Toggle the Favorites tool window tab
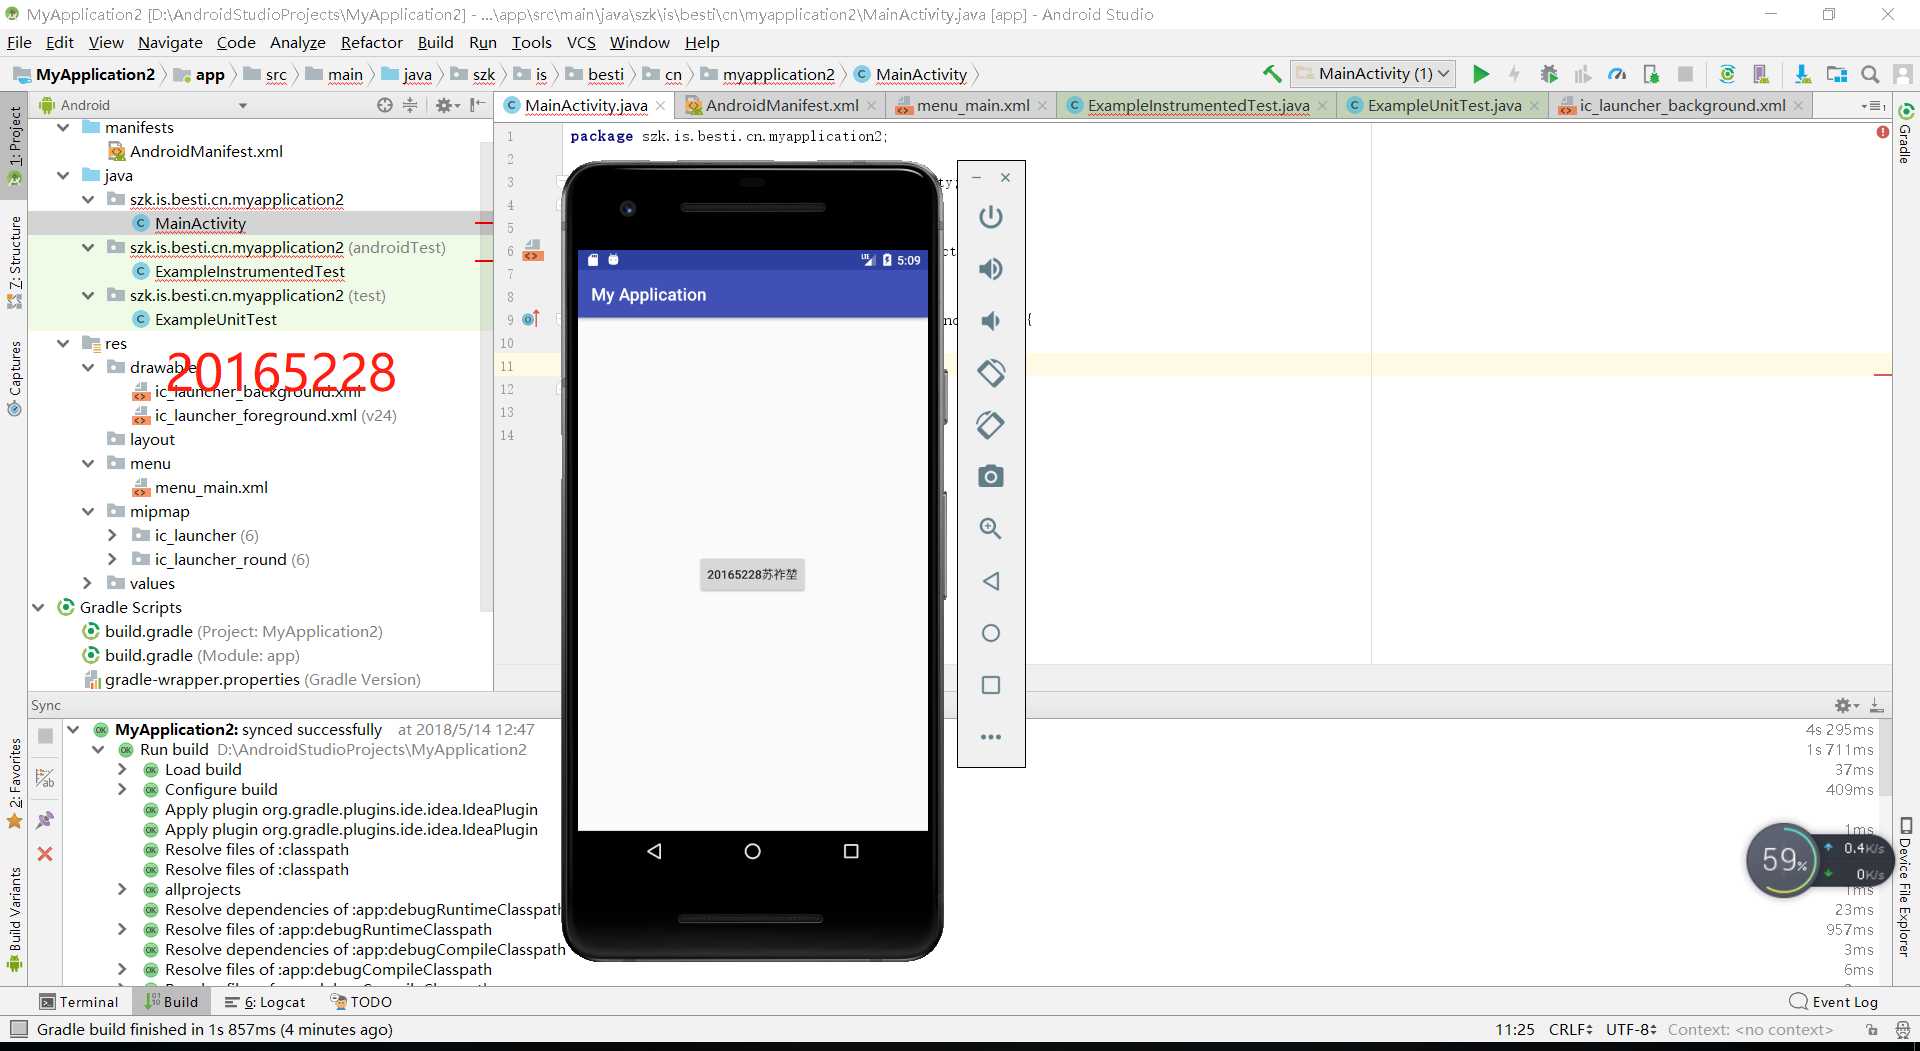 (14, 782)
